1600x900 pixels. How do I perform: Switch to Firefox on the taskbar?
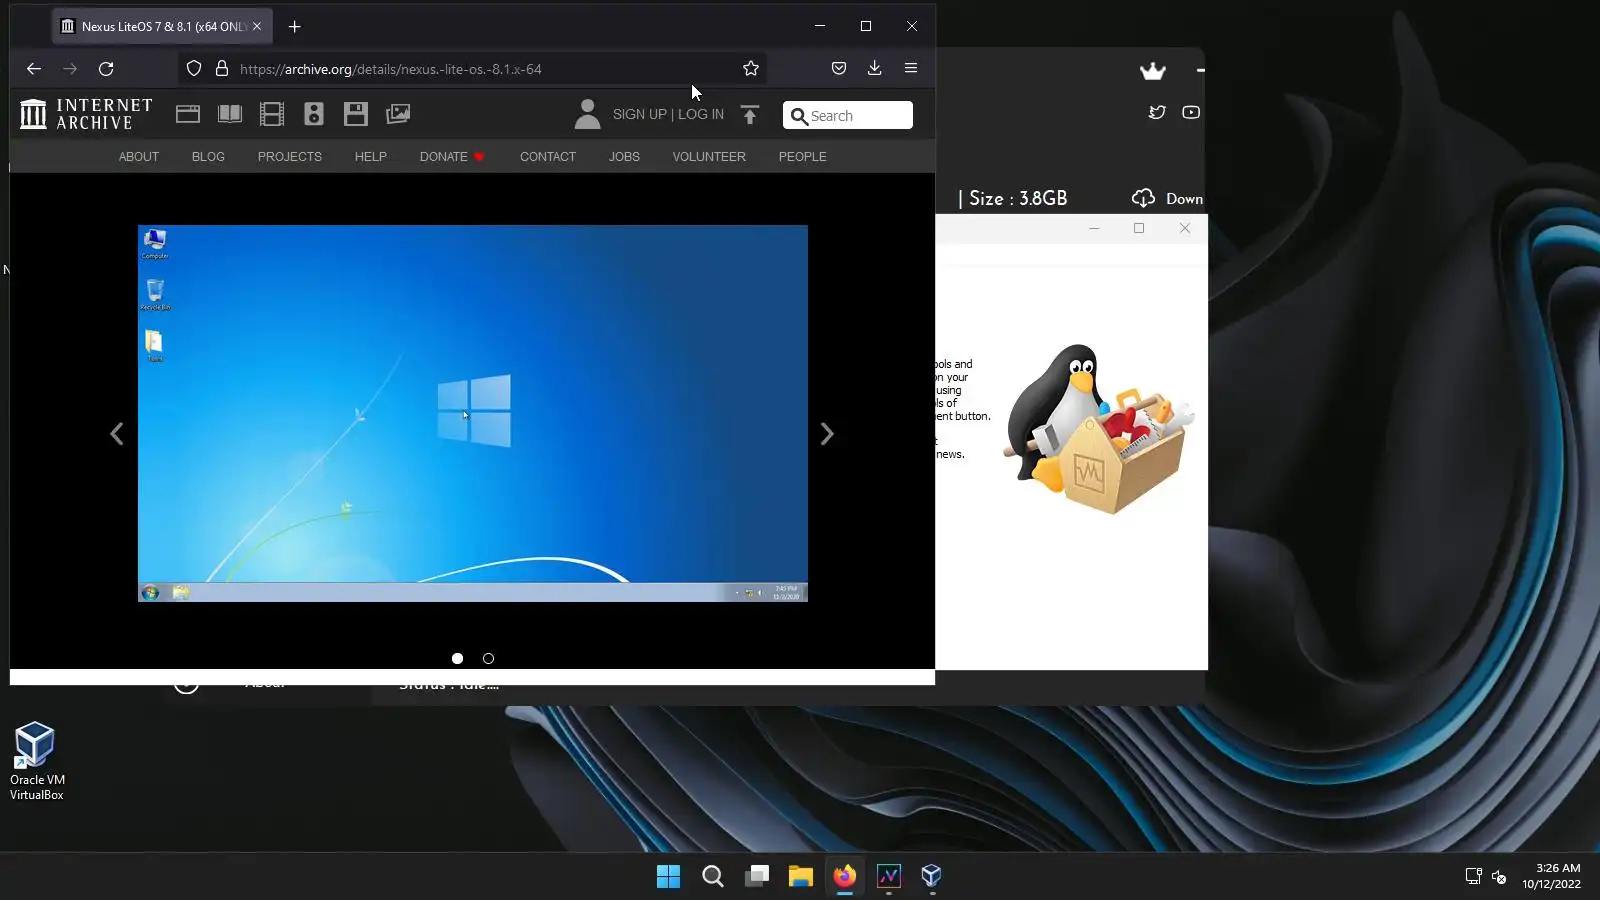pyautogui.click(x=845, y=877)
